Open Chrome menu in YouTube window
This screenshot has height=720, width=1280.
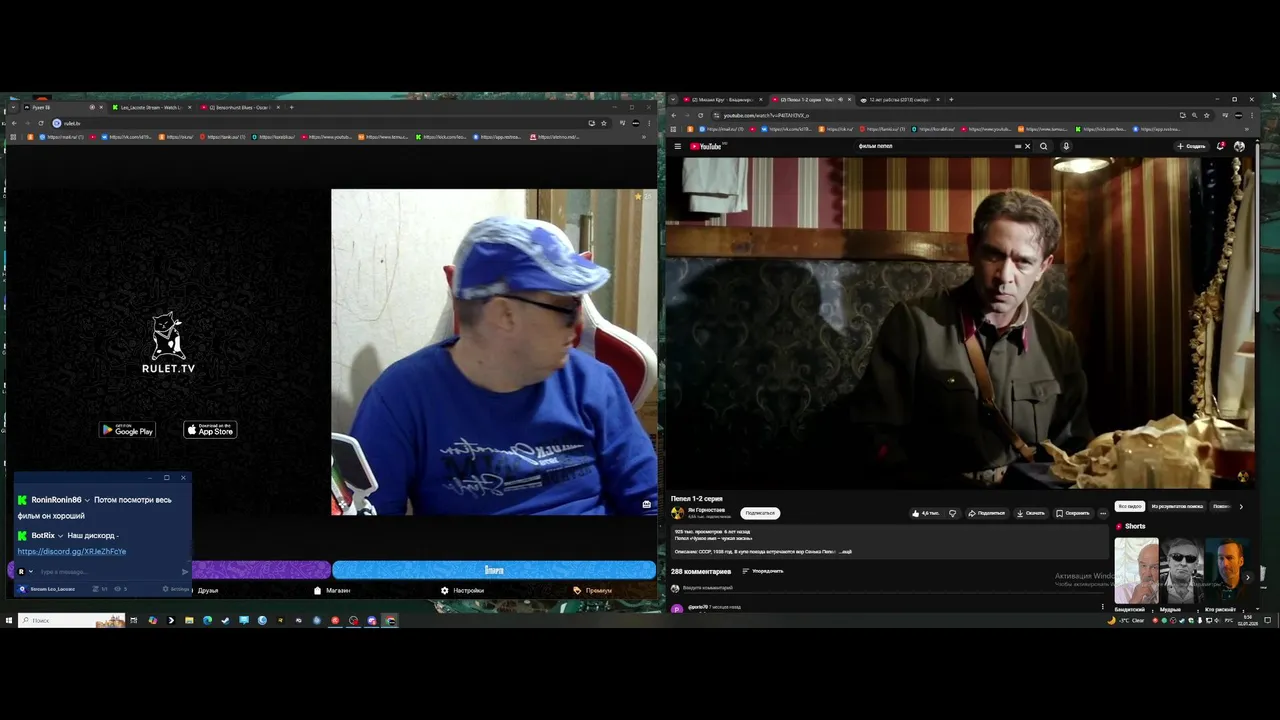pos(1250,115)
